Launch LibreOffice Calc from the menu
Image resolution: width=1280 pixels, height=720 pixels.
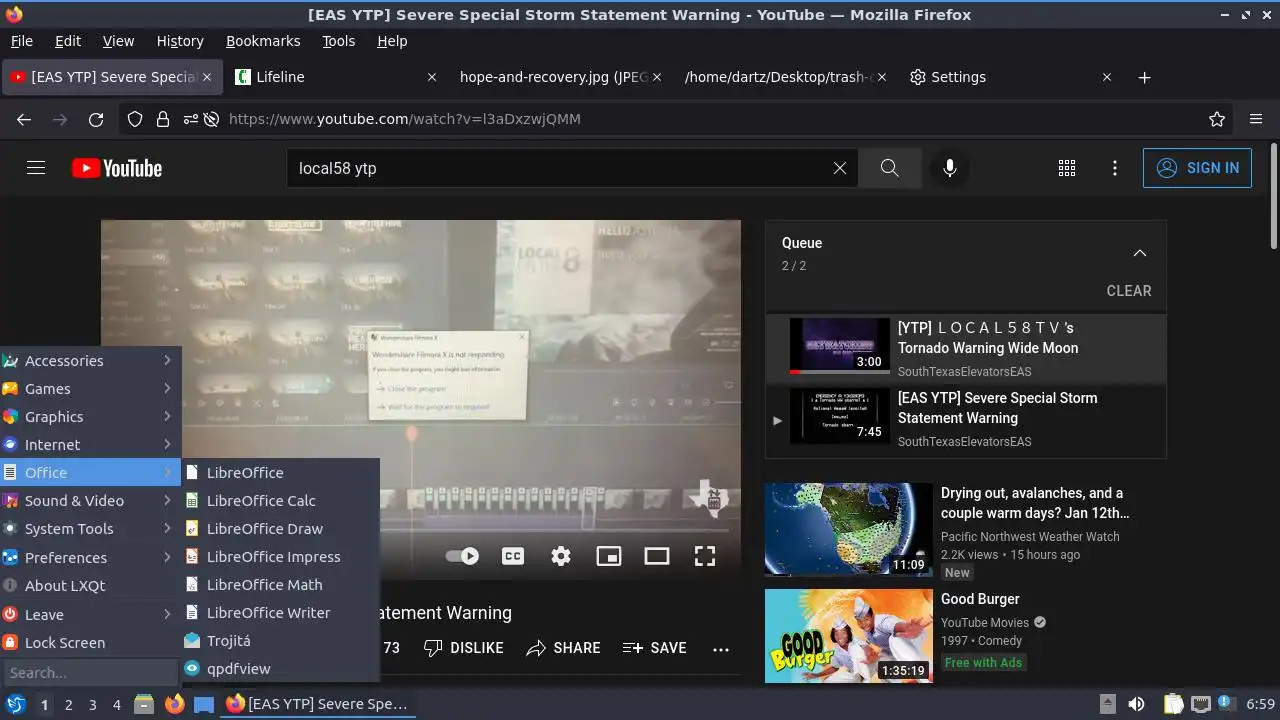[280, 500]
